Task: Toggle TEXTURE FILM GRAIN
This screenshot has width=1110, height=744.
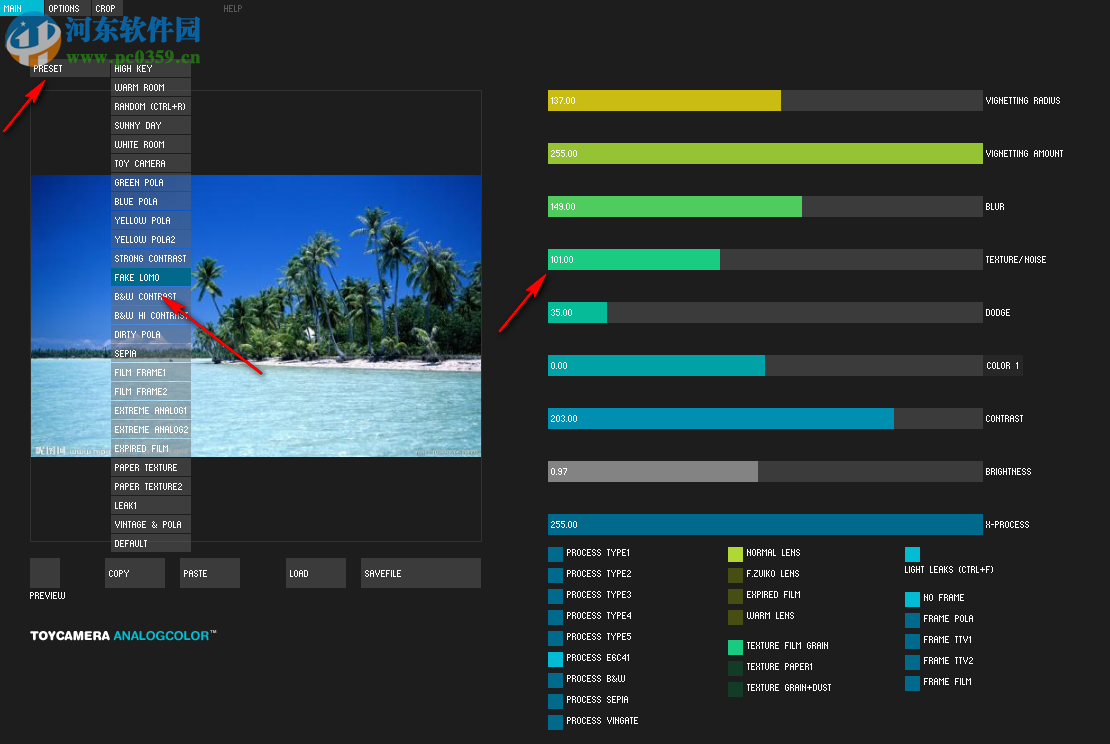Action: 736,646
